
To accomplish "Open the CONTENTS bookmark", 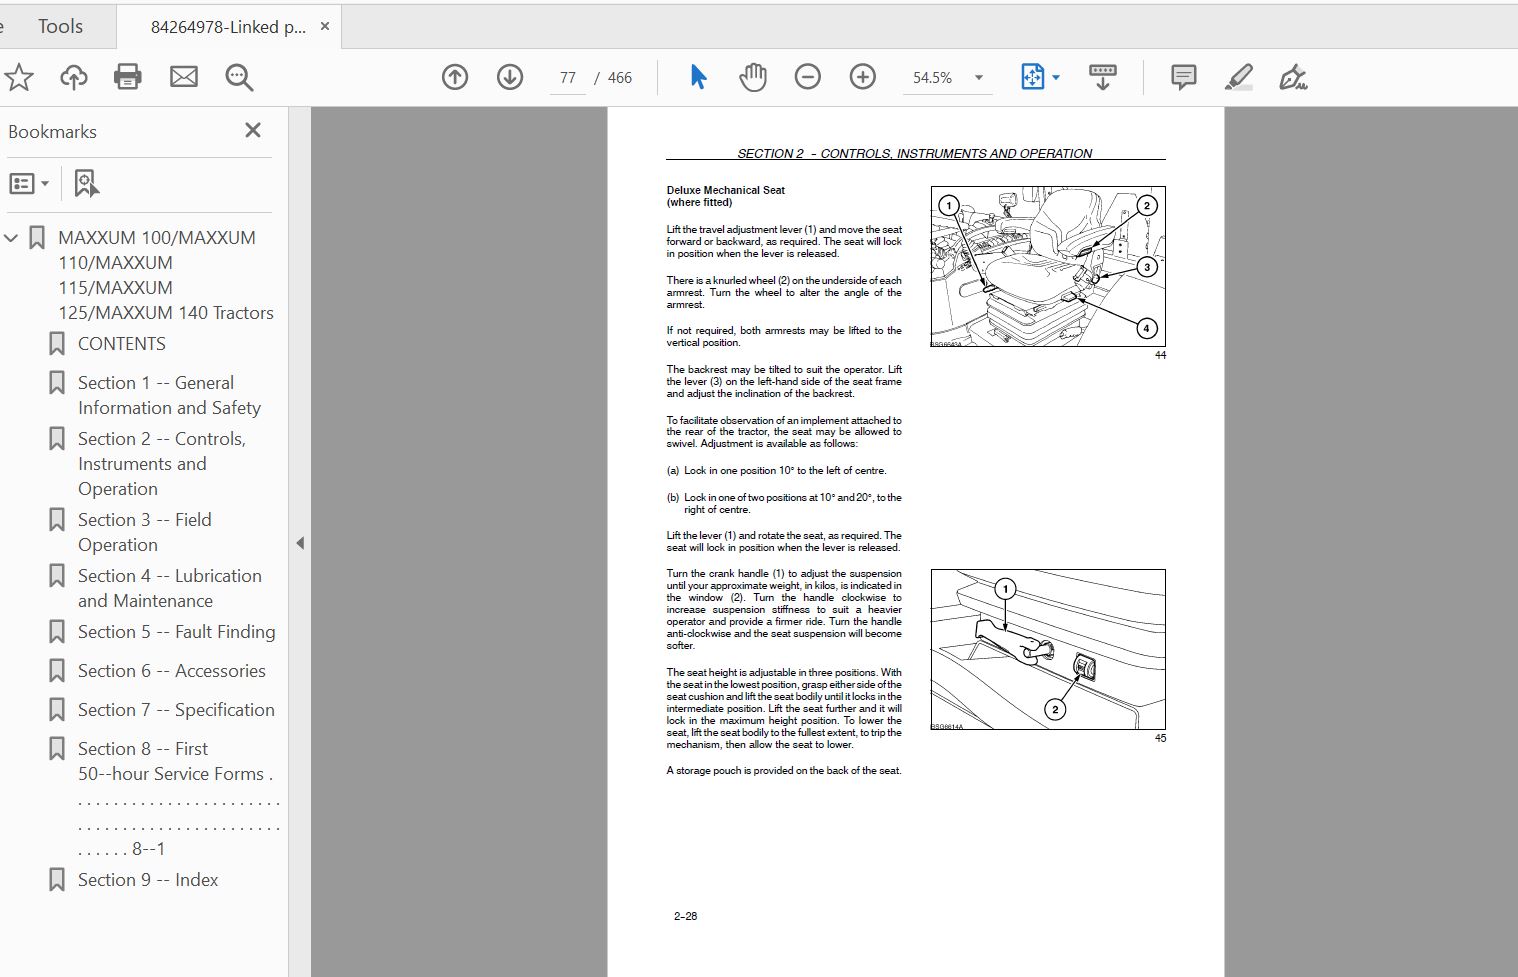I will (122, 344).
